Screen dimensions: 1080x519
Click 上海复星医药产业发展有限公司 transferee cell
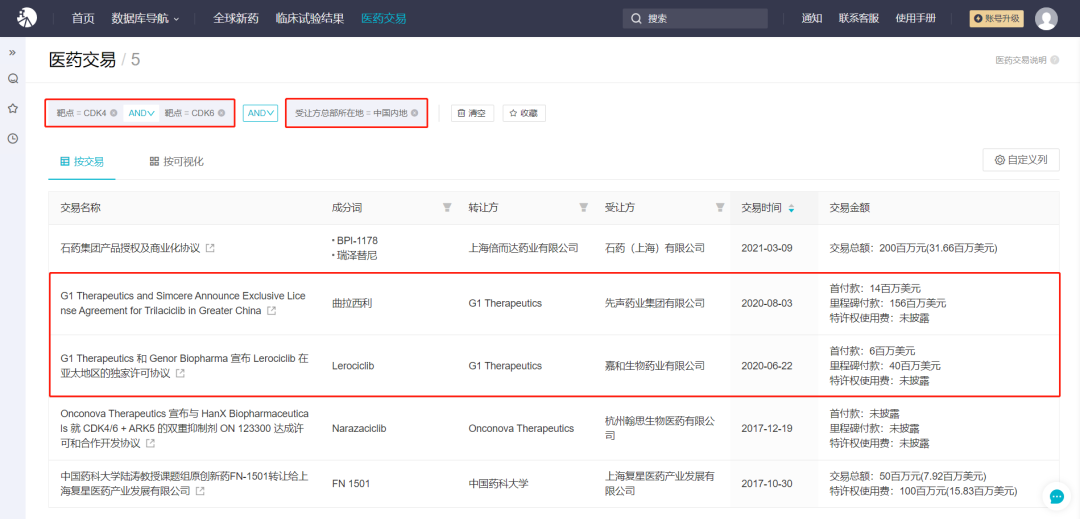659,484
